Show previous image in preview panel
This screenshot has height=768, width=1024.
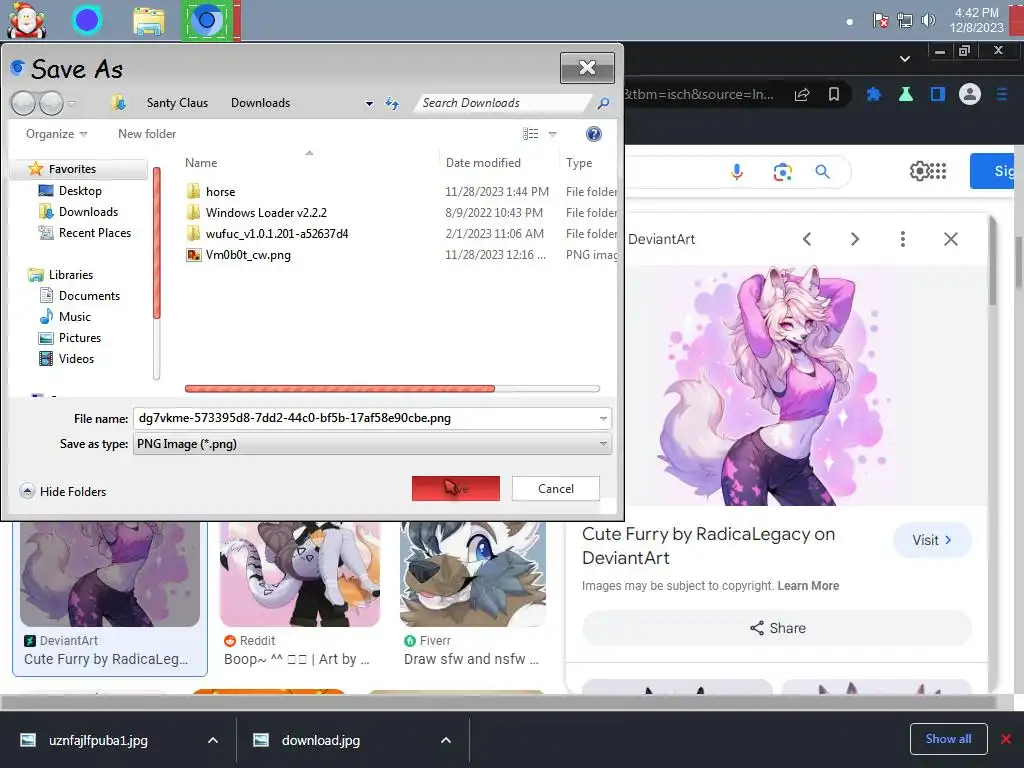(x=807, y=239)
